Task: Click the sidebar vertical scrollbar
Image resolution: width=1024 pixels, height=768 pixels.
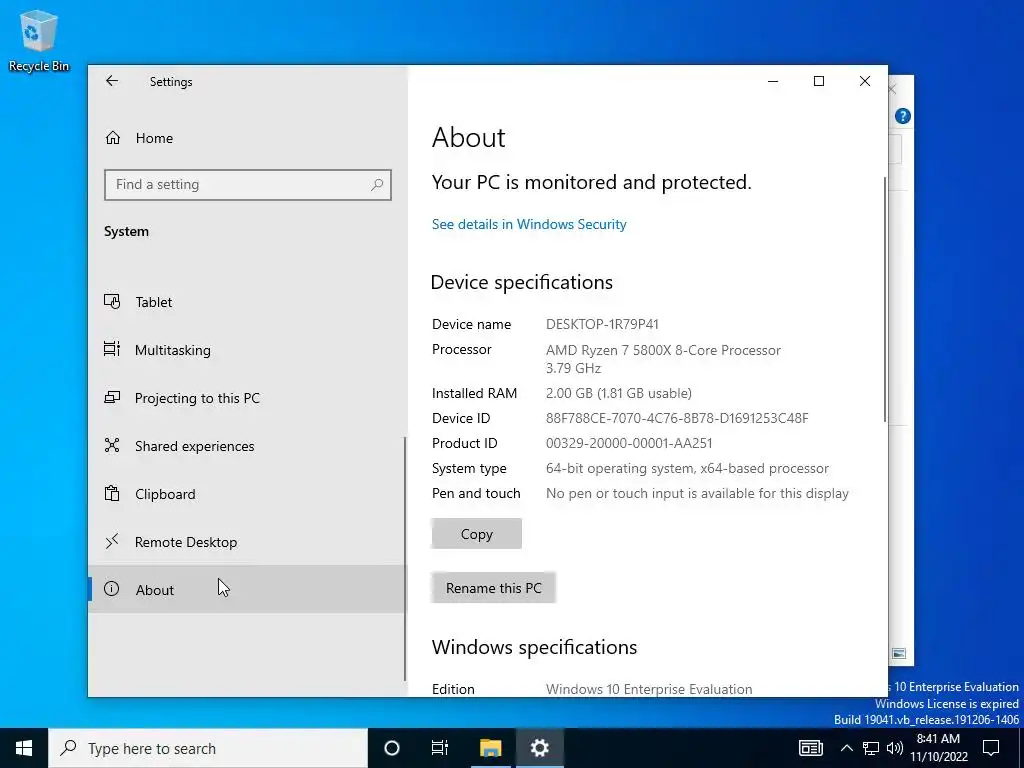Action: 405,559
